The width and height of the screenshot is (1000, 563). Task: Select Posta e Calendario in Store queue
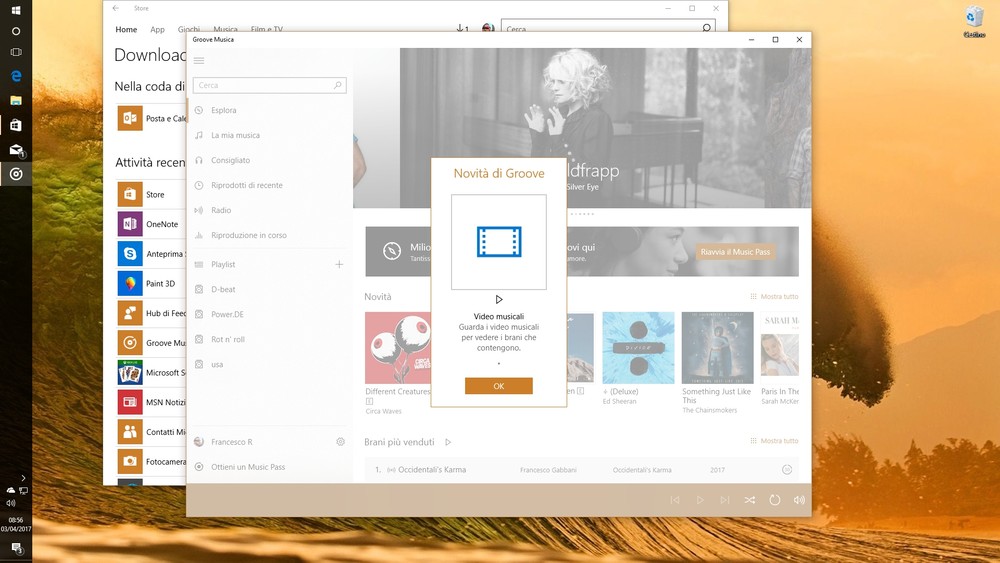[152, 119]
